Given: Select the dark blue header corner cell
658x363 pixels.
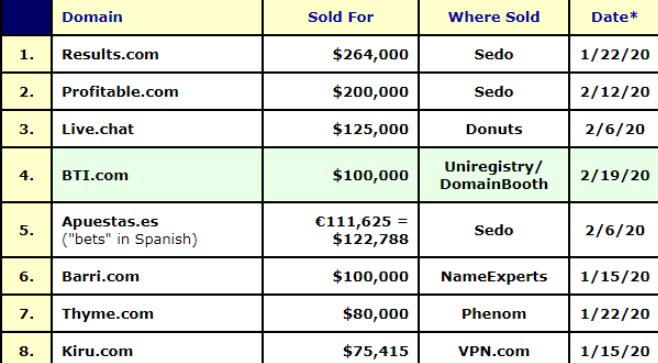Looking at the screenshot, I should 26,17.
